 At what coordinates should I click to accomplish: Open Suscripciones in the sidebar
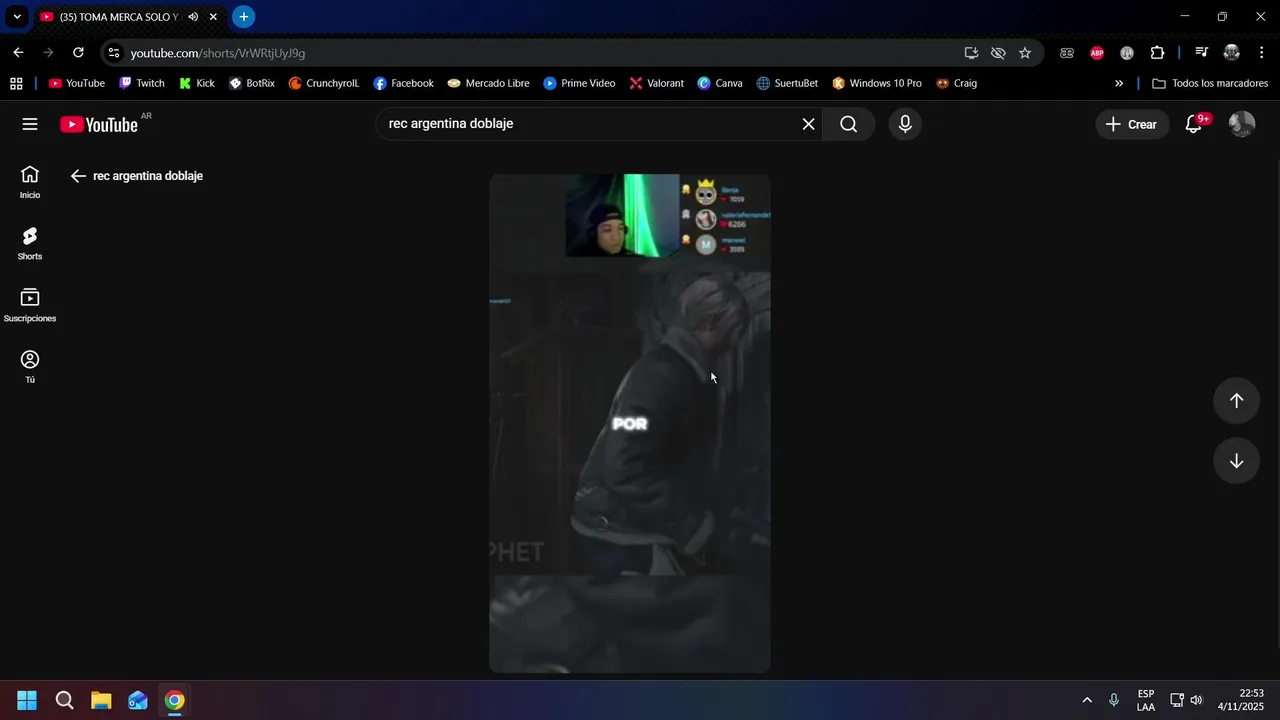pos(30,306)
